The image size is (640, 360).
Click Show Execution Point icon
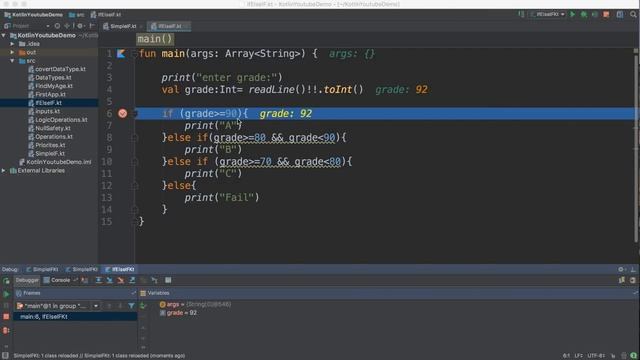(x=84, y=280)
